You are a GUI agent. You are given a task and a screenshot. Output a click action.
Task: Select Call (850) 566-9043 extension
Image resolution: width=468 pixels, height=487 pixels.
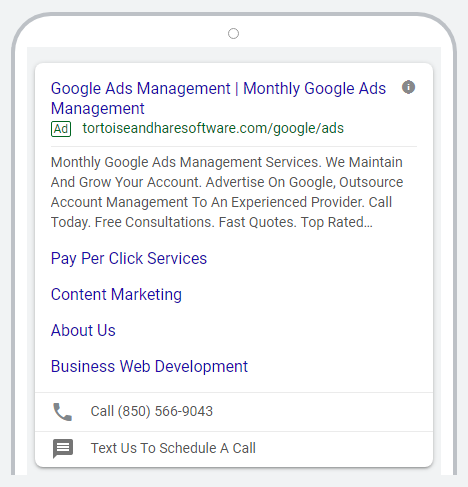tap(234, 412)
